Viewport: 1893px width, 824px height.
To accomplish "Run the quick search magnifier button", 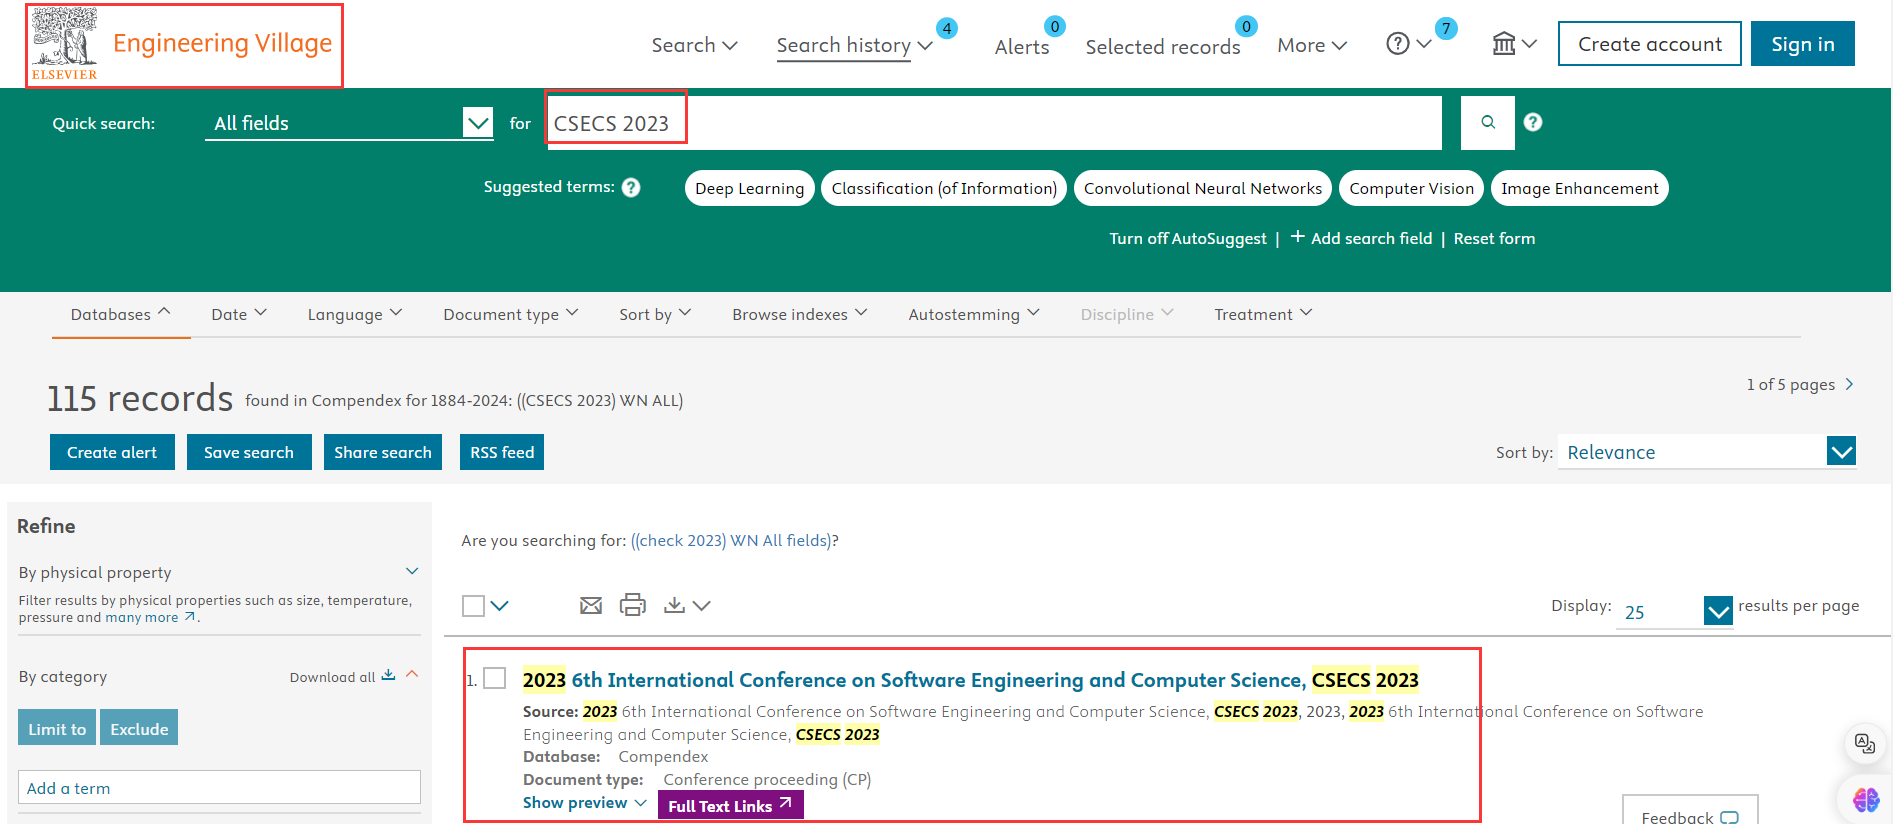I will click(x=1488, y=122).
